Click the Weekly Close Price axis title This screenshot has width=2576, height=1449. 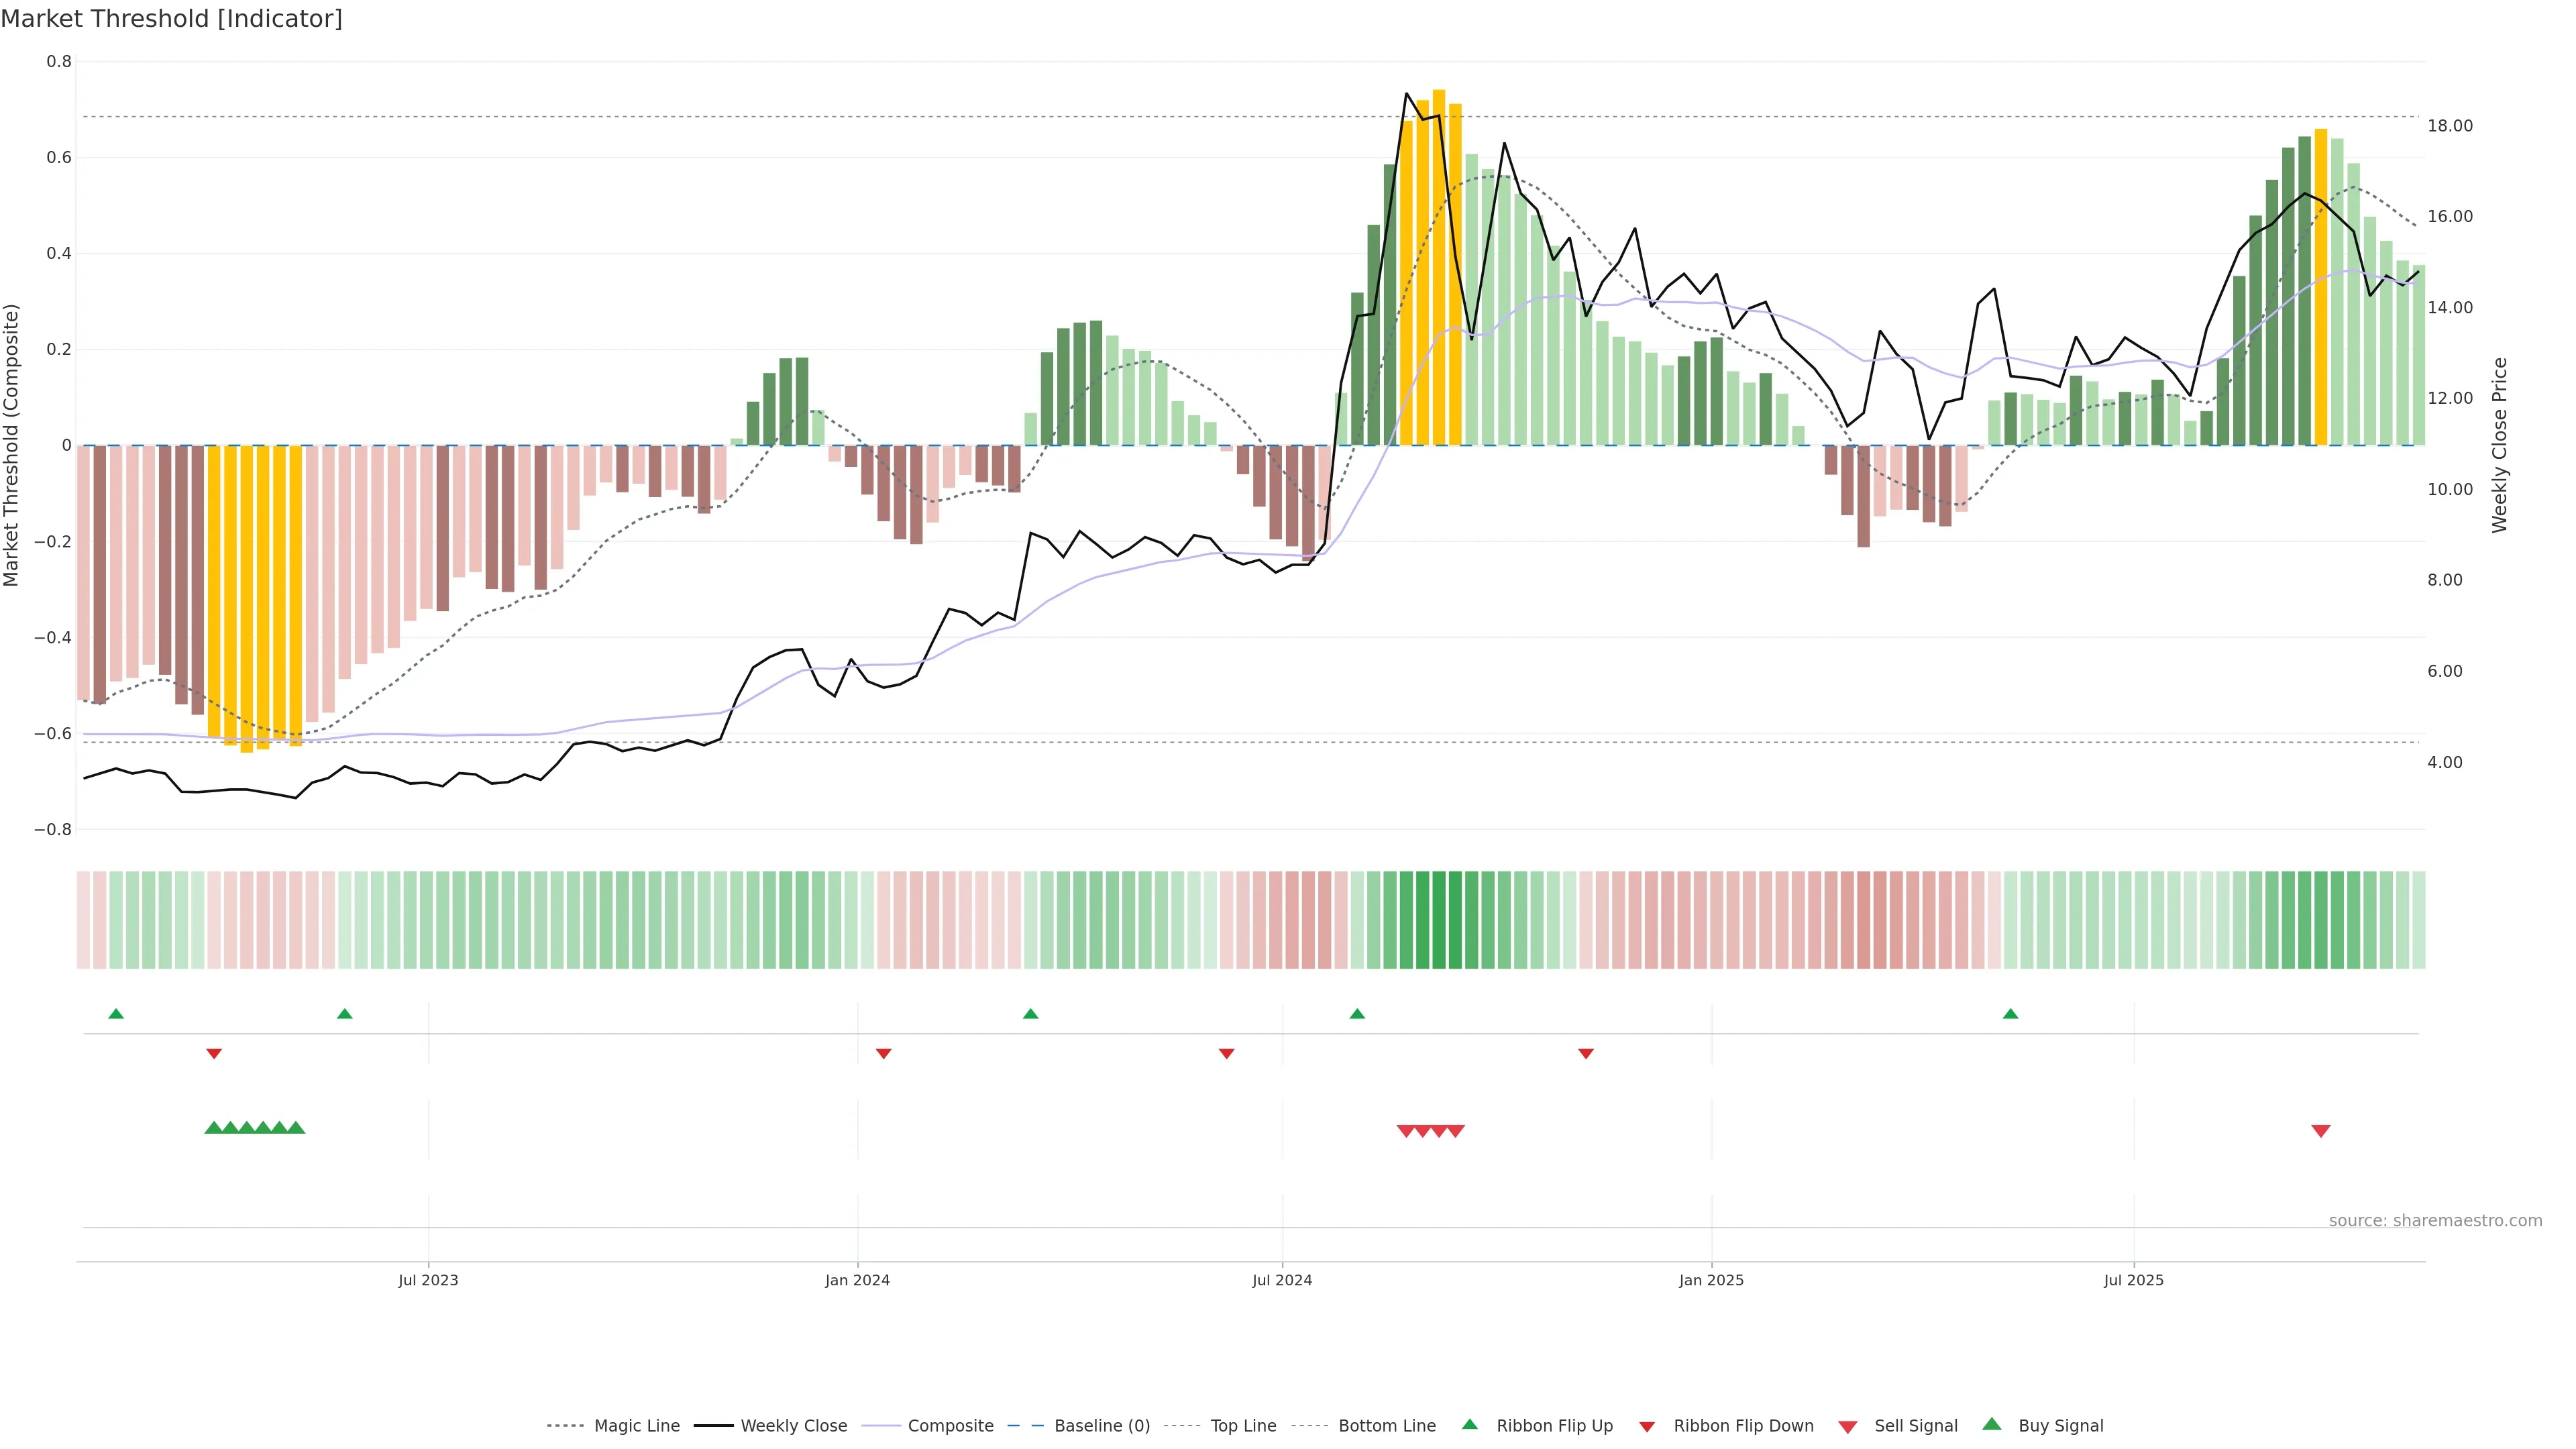click(x=2500, y=445)
